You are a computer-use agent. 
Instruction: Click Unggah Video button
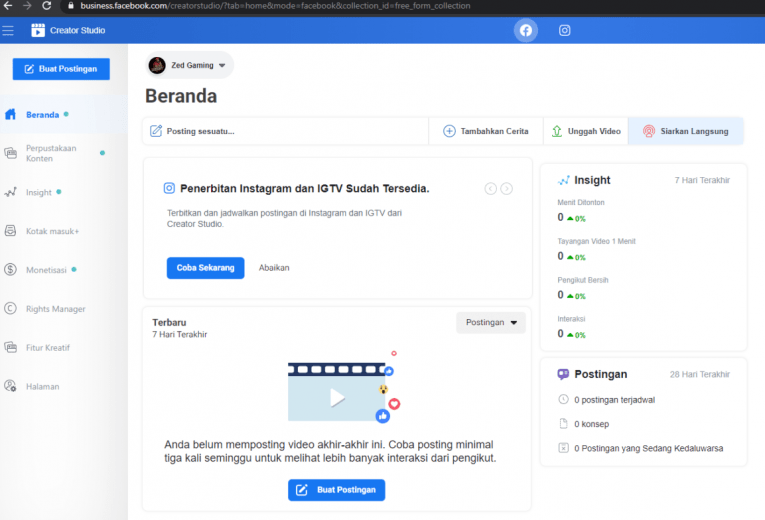click(586, 131)
